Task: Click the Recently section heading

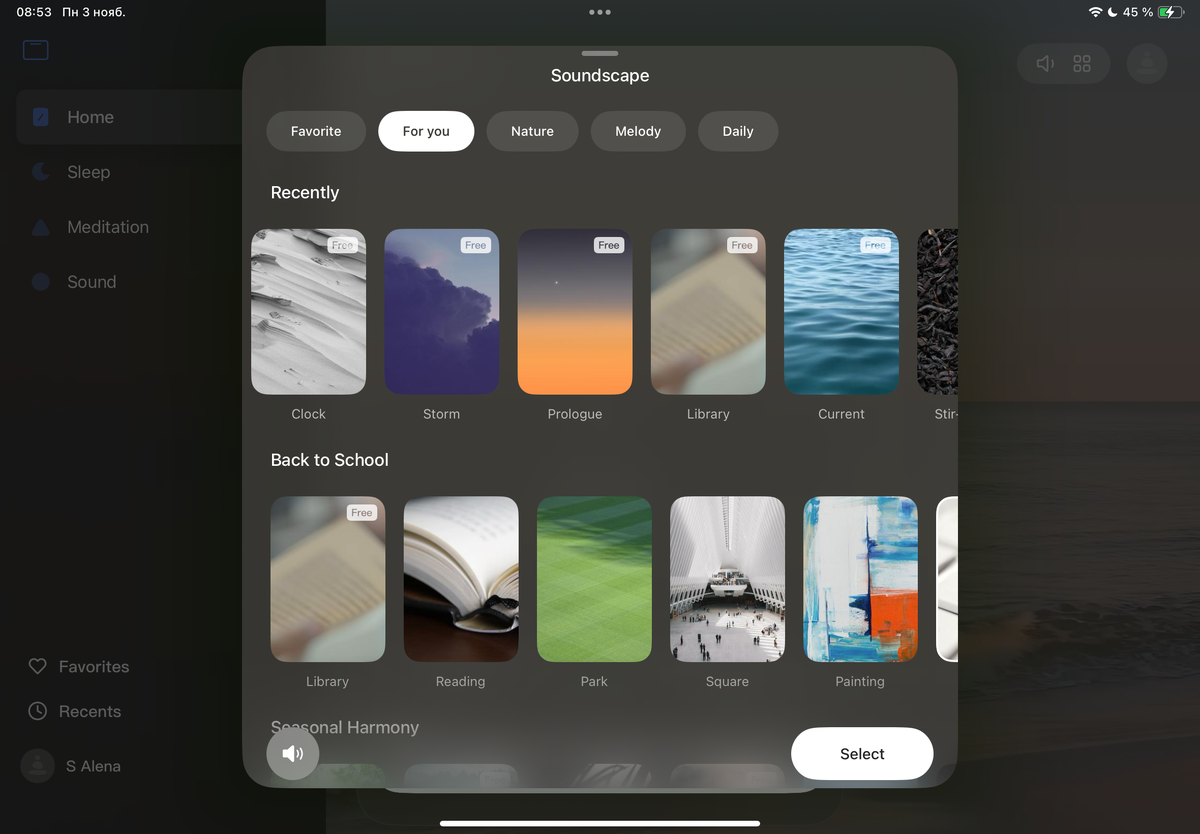Action: (x=305, y=193)
